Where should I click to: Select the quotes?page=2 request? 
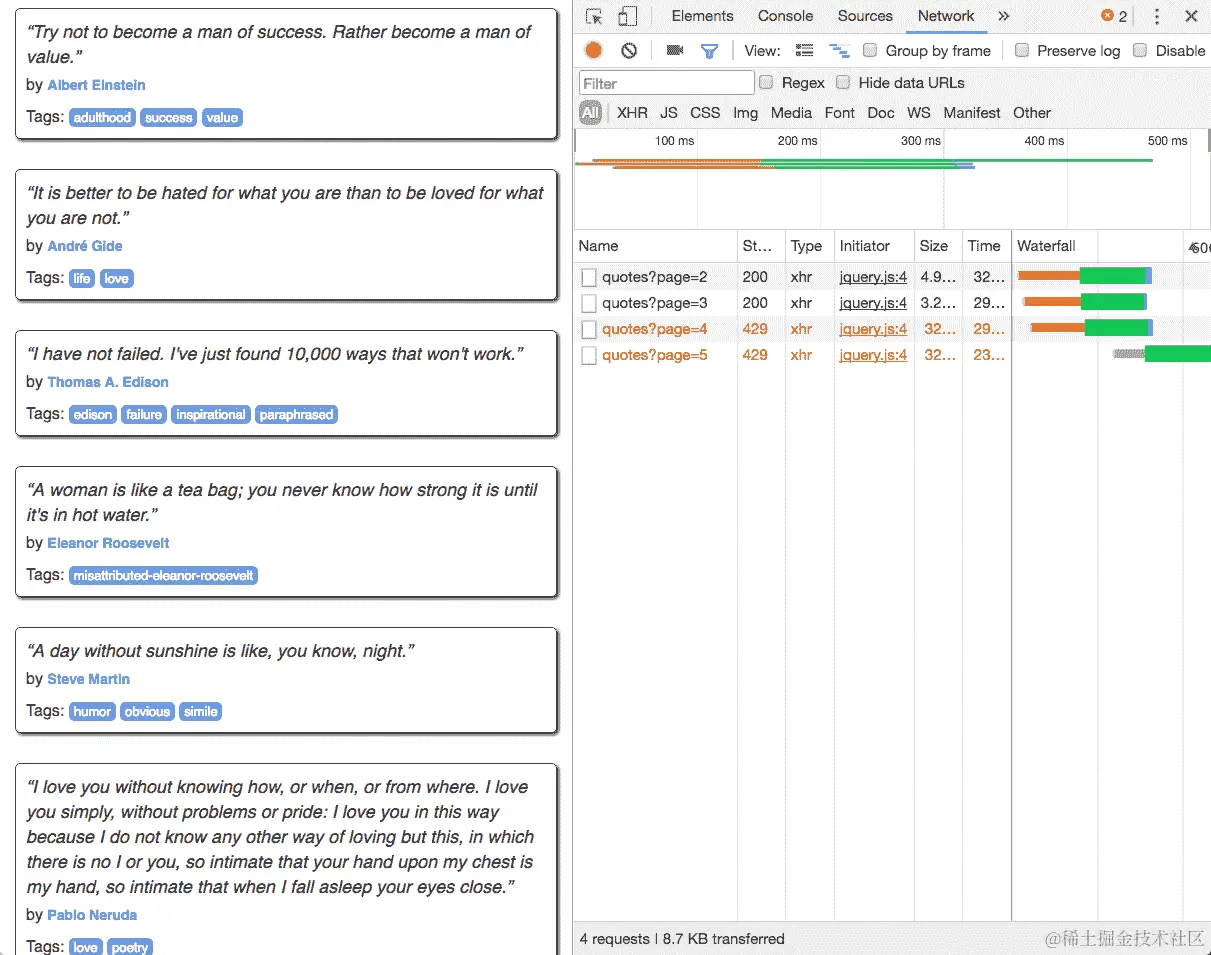click(655, 277)
